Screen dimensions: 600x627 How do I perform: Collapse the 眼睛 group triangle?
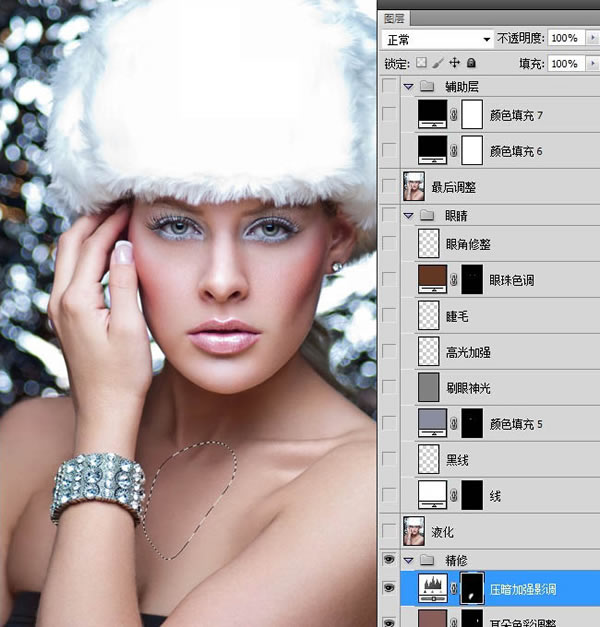click(x=408, y=216)
